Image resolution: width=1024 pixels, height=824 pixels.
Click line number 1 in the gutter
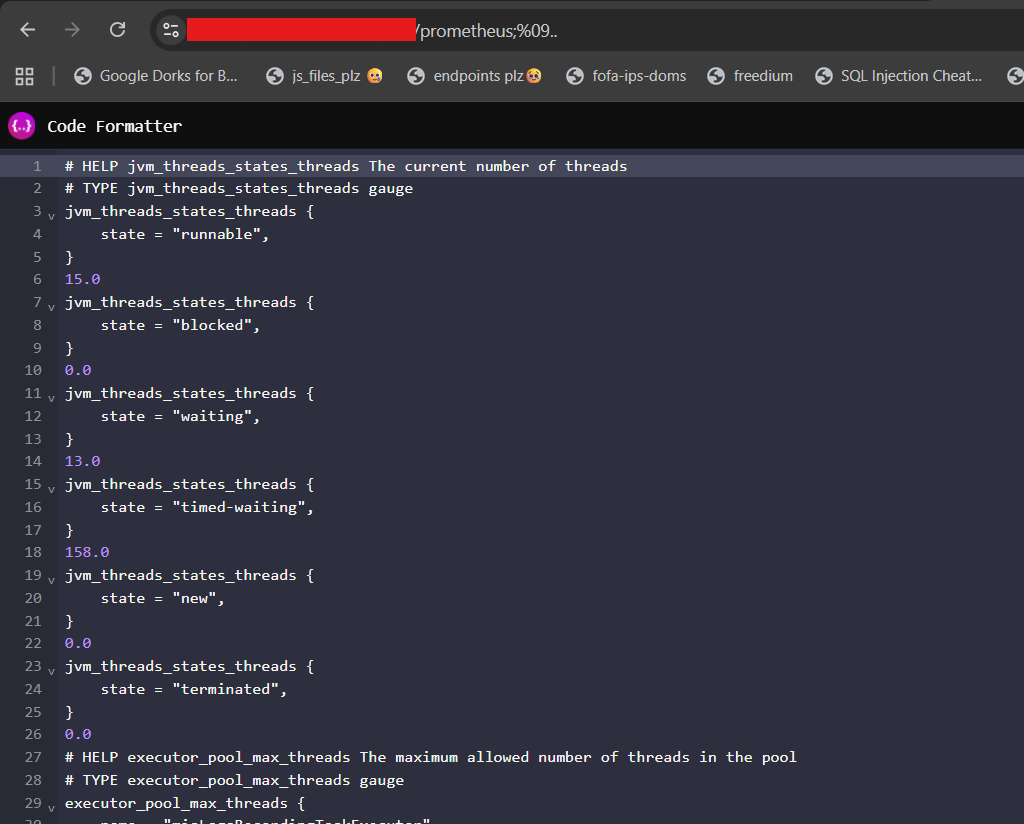(x=37, y=166)
